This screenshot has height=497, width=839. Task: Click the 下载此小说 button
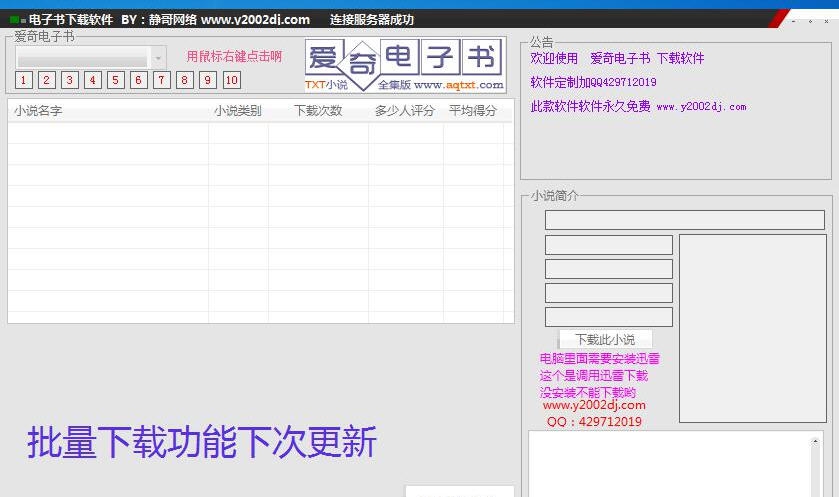tap(605, 340)
